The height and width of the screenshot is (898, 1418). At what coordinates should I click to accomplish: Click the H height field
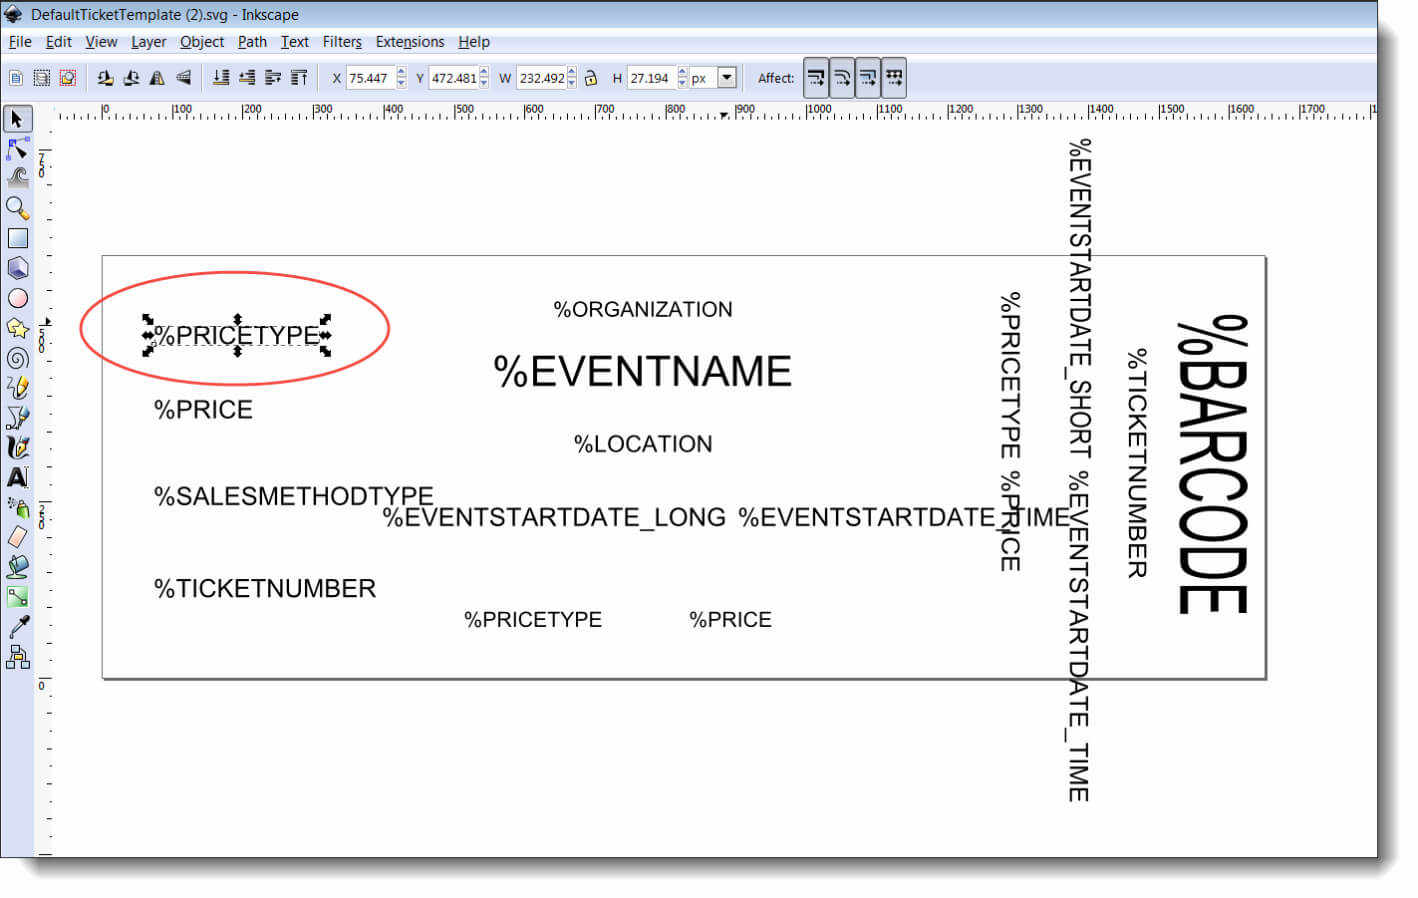point(652,78)
